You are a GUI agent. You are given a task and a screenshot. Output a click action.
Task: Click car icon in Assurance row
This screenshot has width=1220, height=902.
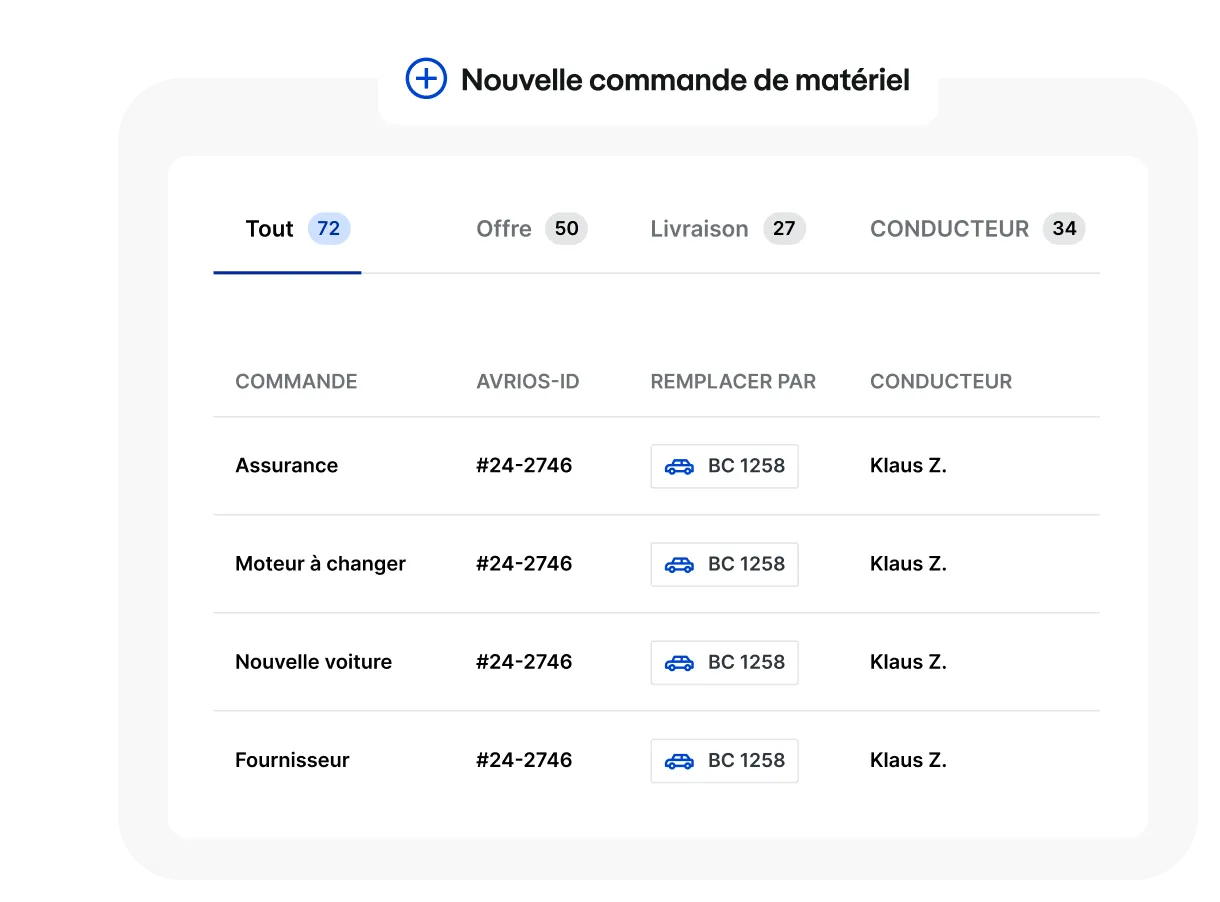tap(679, 466)
